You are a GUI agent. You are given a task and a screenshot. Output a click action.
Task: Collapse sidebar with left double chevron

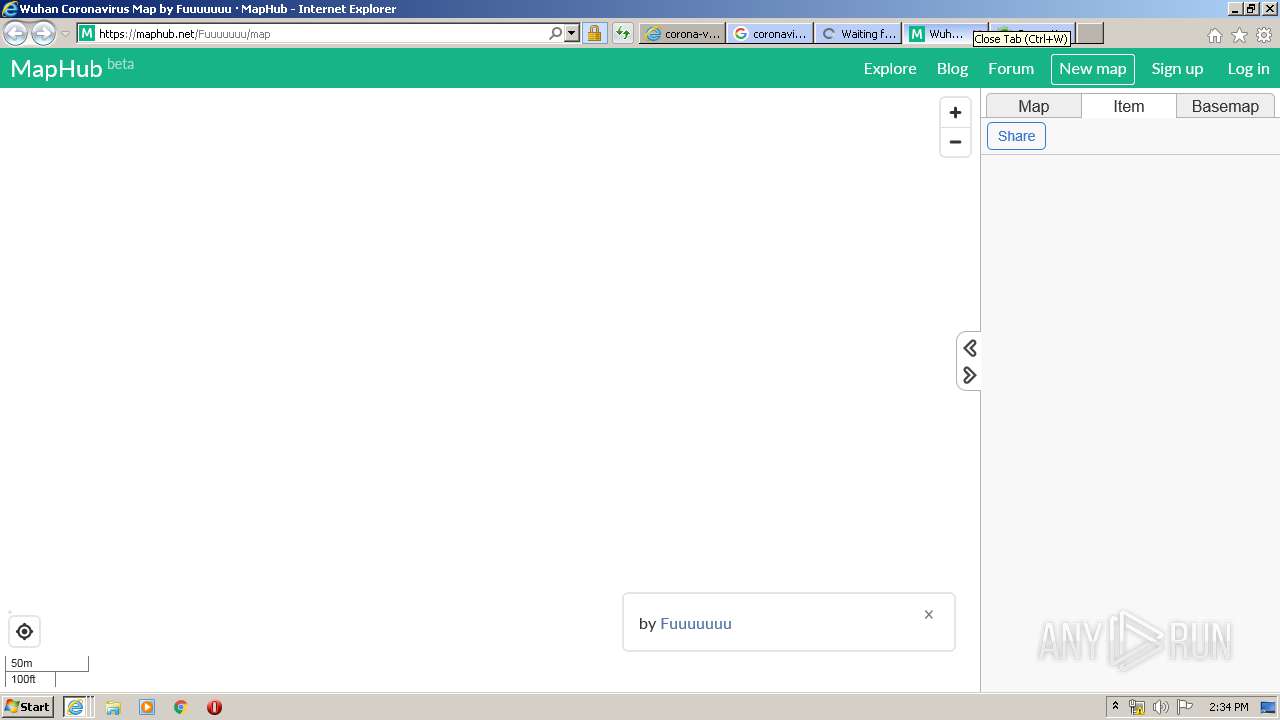click(x=969, y=348)
